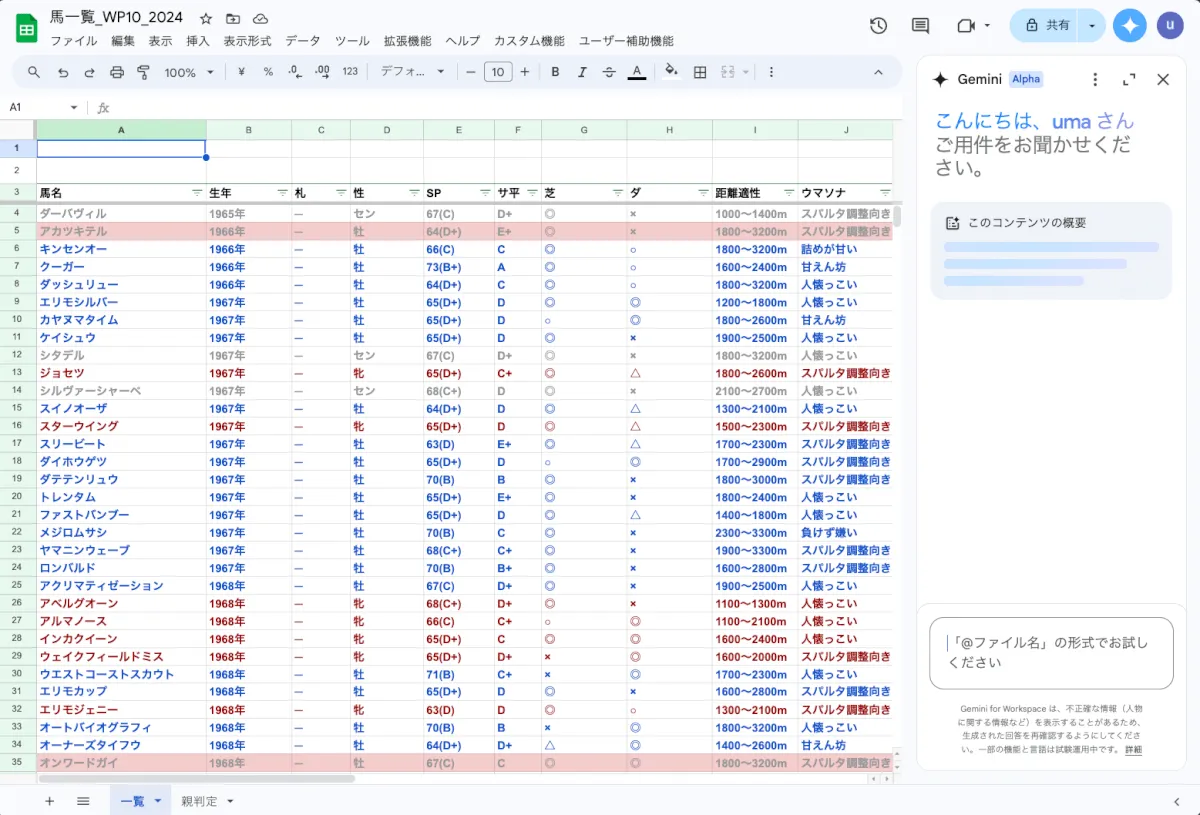
Task: Open filter dropdown for 馬名 column
Action: pos(196,192)
